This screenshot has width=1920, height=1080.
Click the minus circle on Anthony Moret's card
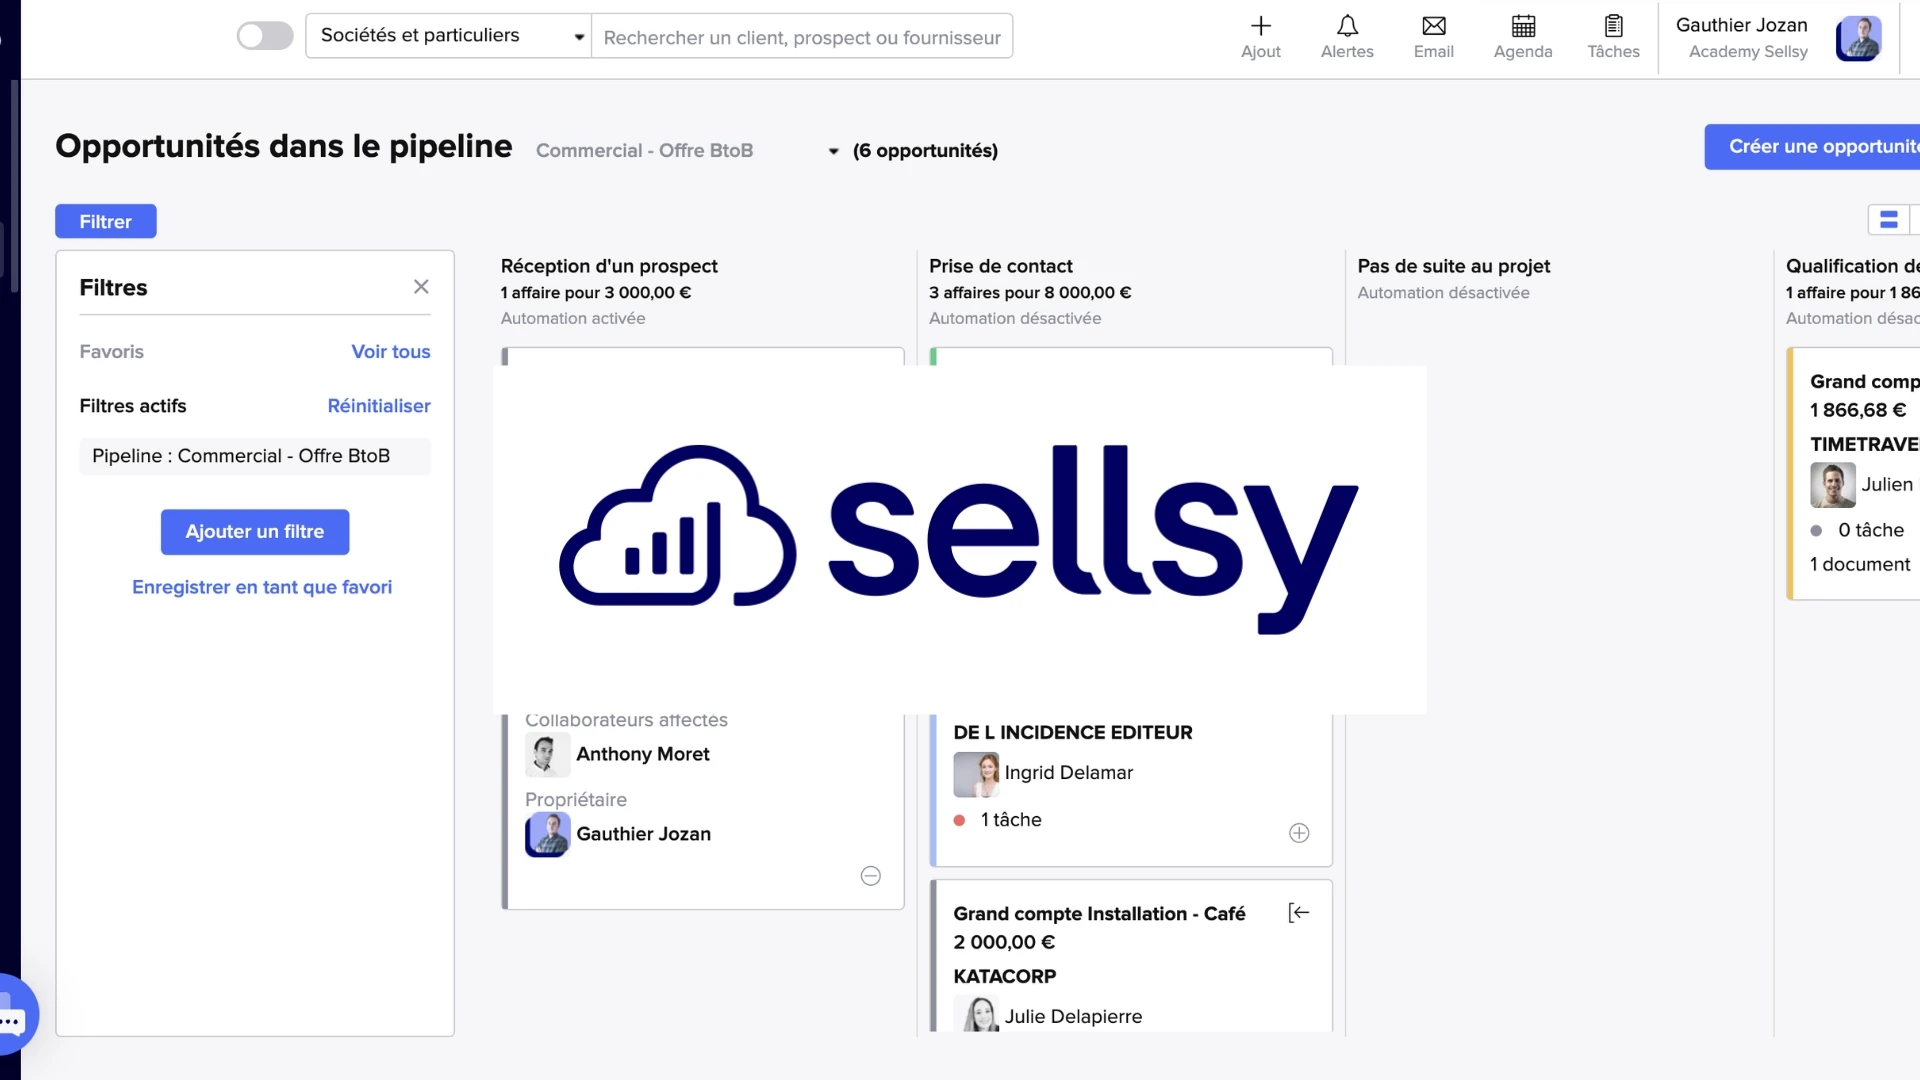pyautogui.click(x=870, y=875)
